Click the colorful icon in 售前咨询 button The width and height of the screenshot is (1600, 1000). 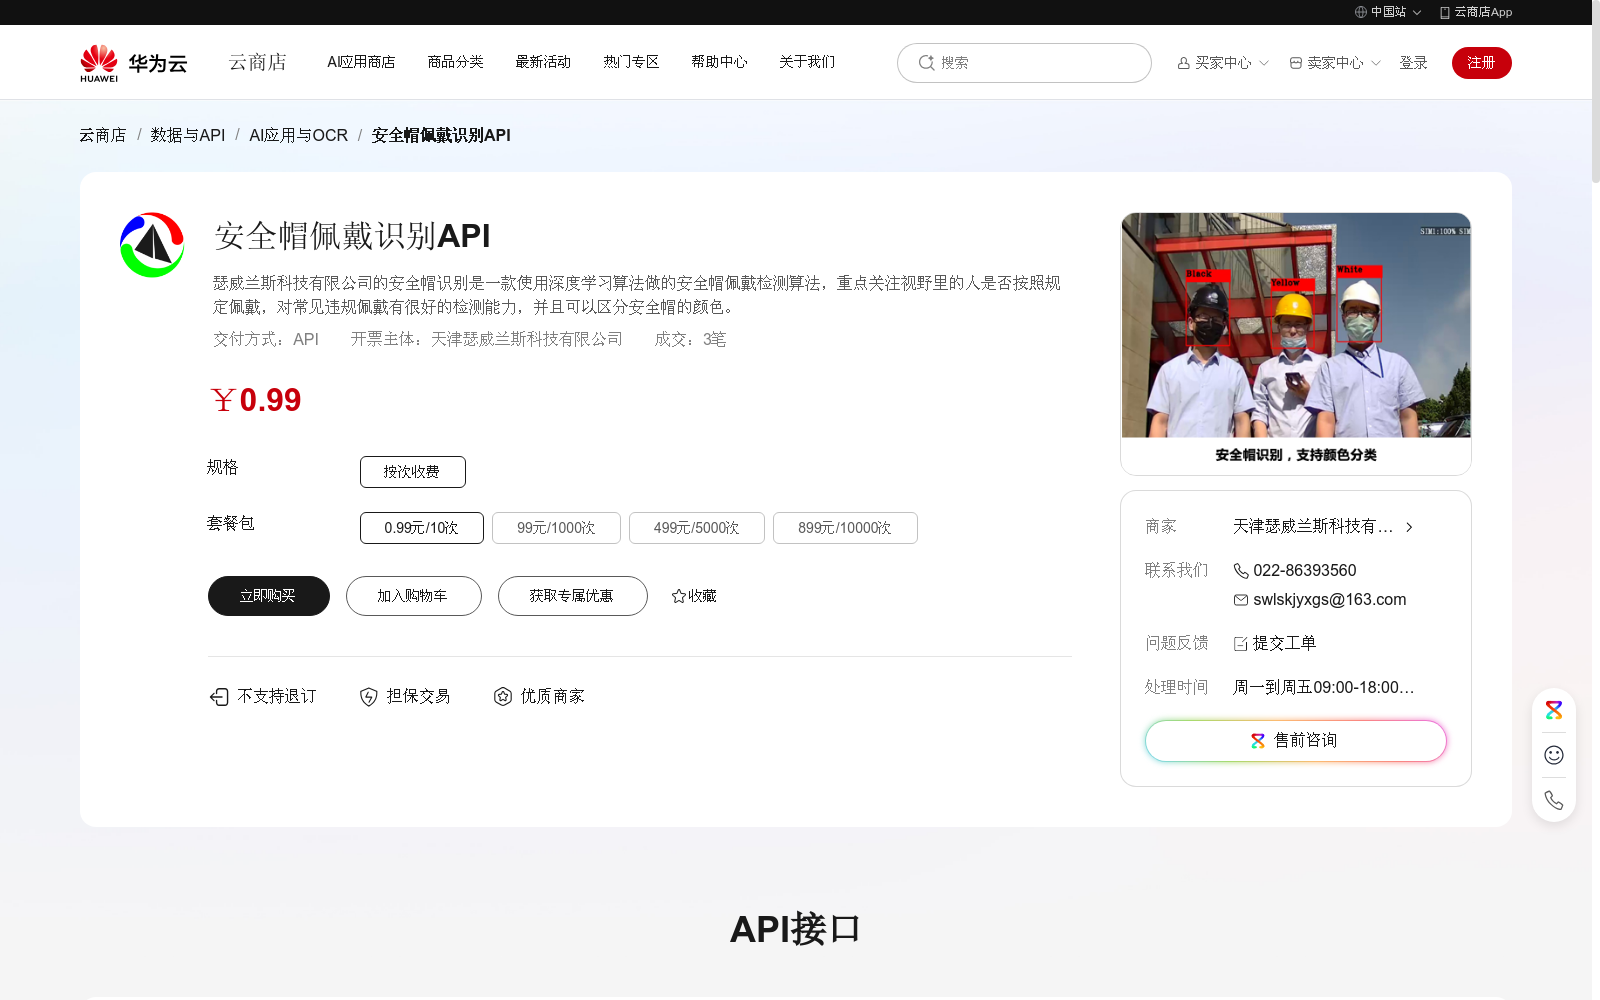tap(1258, 741)
